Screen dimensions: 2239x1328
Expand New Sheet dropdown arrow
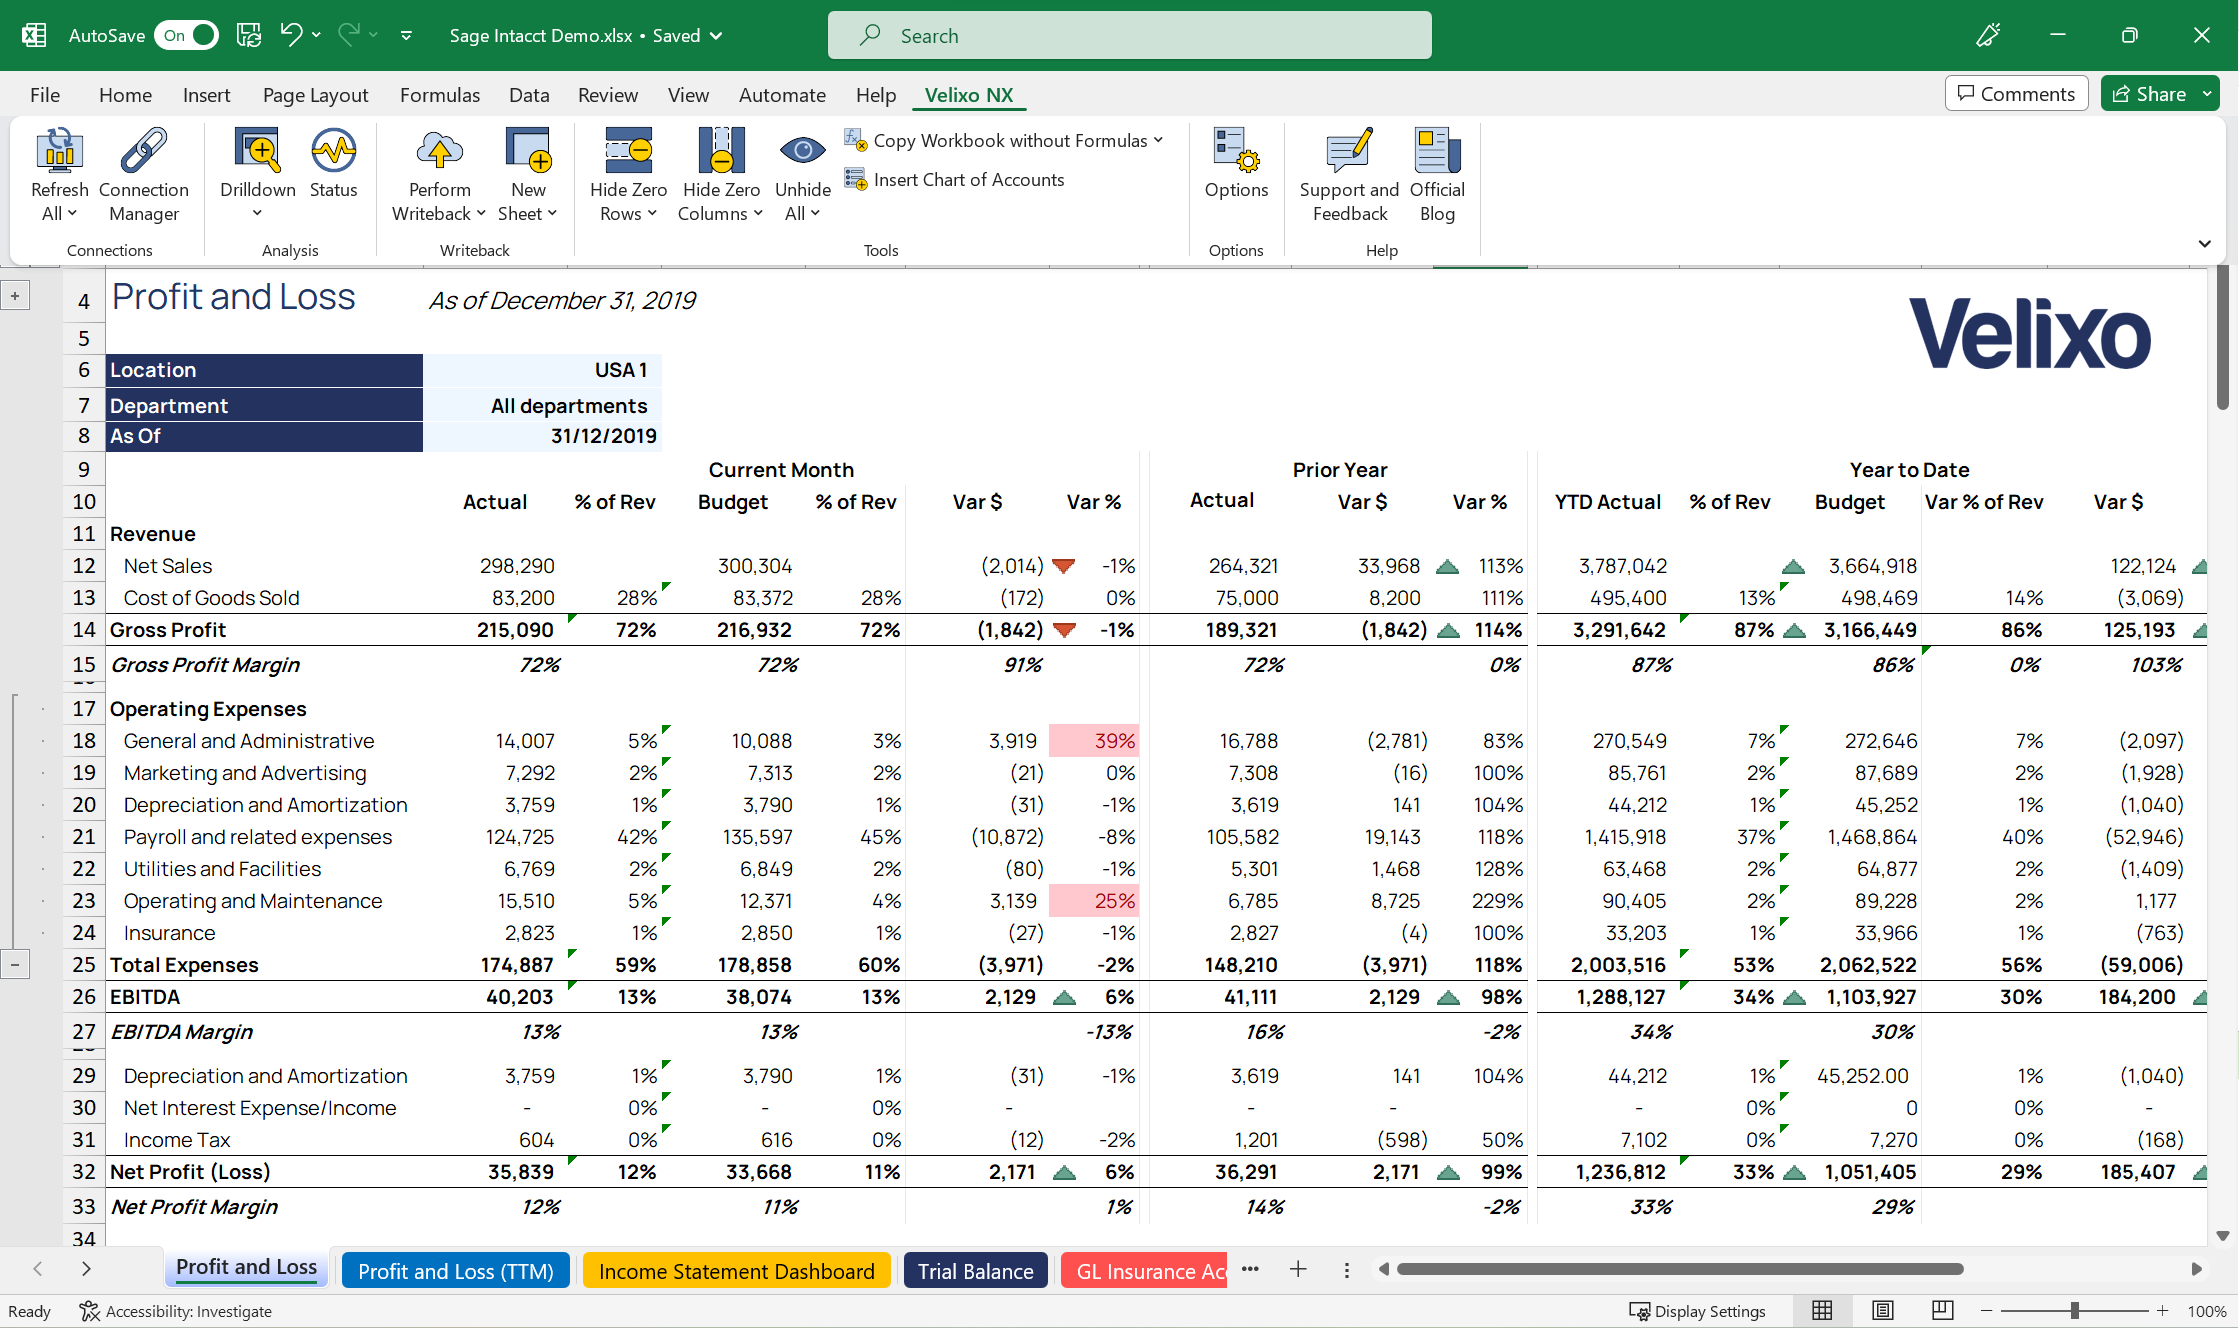pyautogui.click(x=552, y=214)
